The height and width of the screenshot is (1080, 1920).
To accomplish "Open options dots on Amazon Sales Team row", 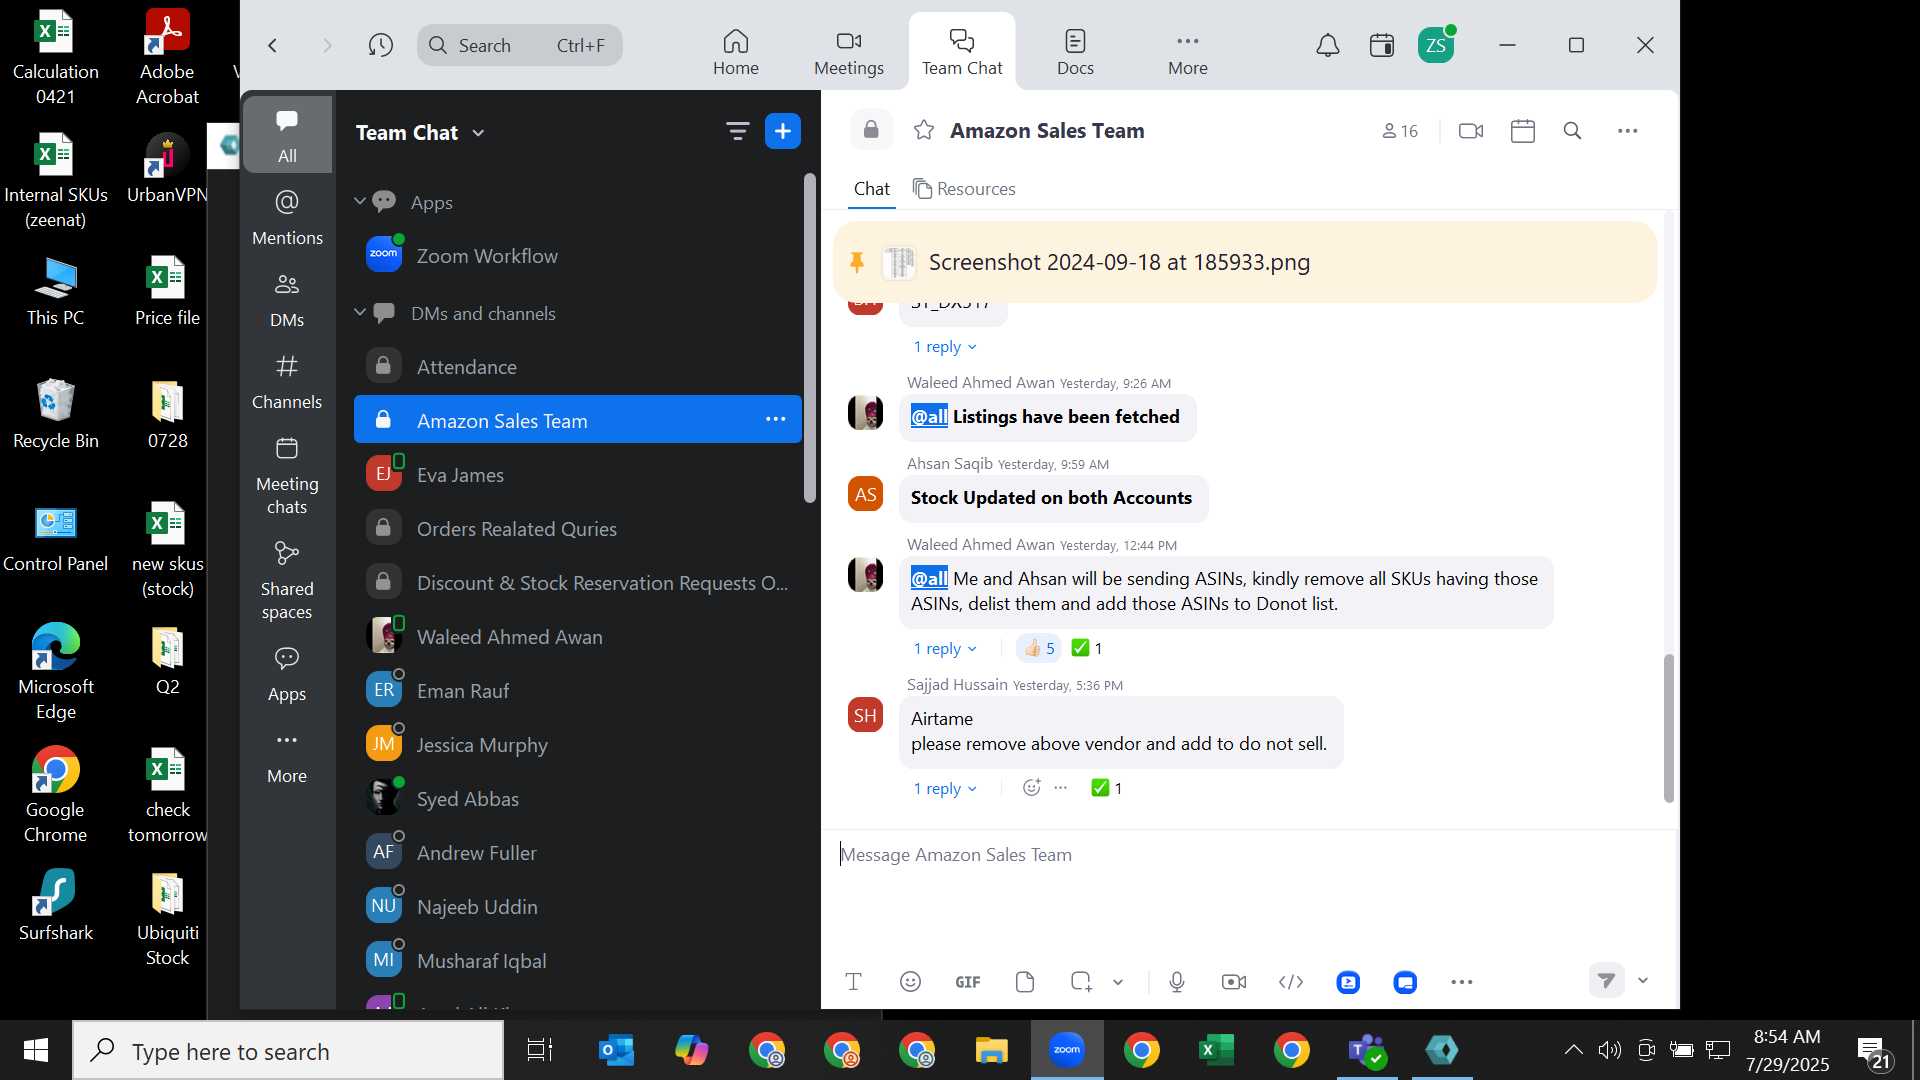I will [775, 420].
